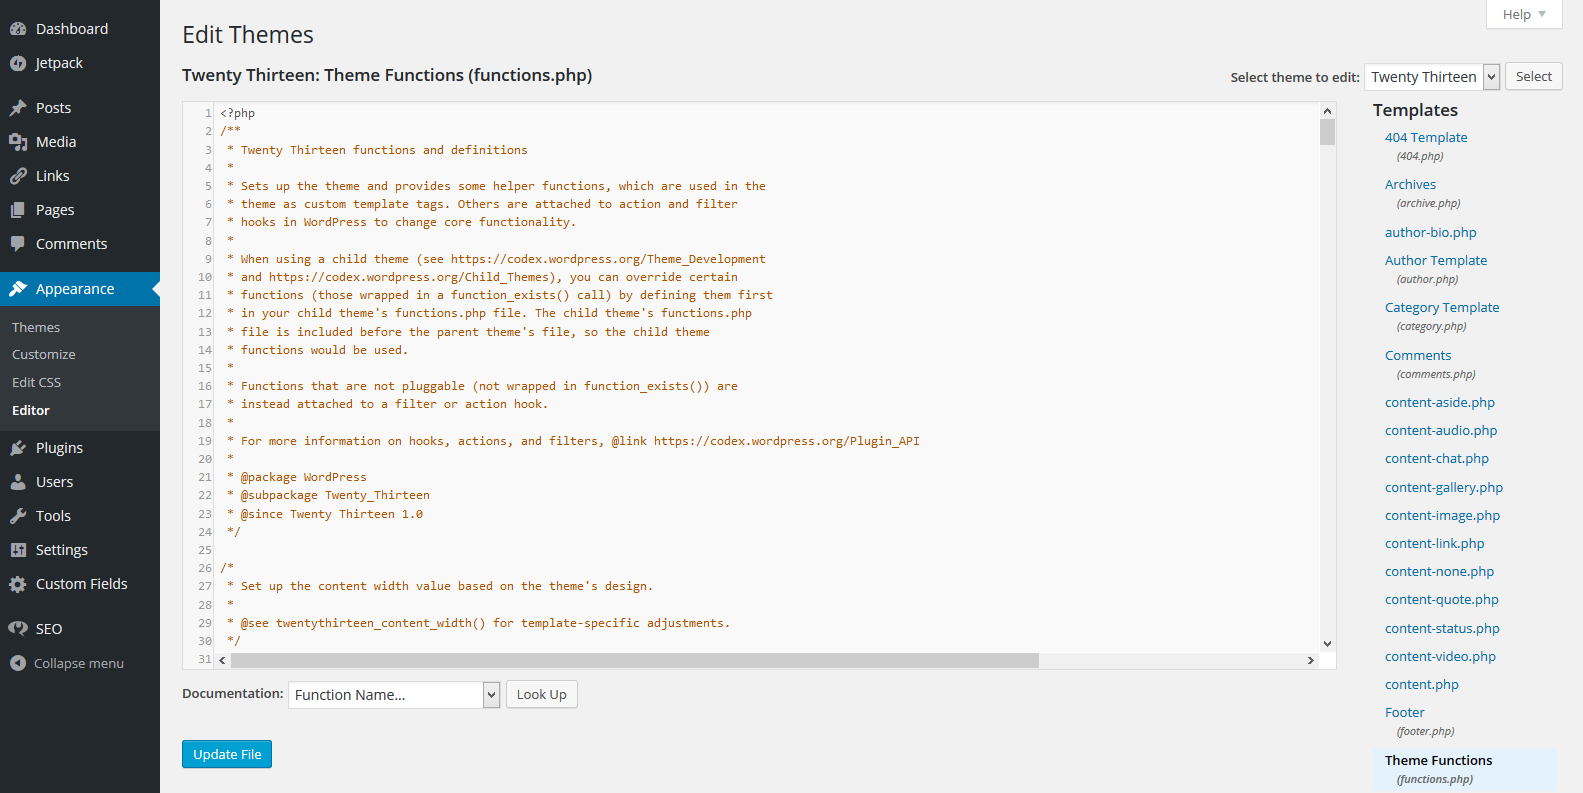This screenshot has width=1583, height=793.
Task: Open the 404 Template file link
Action: tap(1426, 137)
